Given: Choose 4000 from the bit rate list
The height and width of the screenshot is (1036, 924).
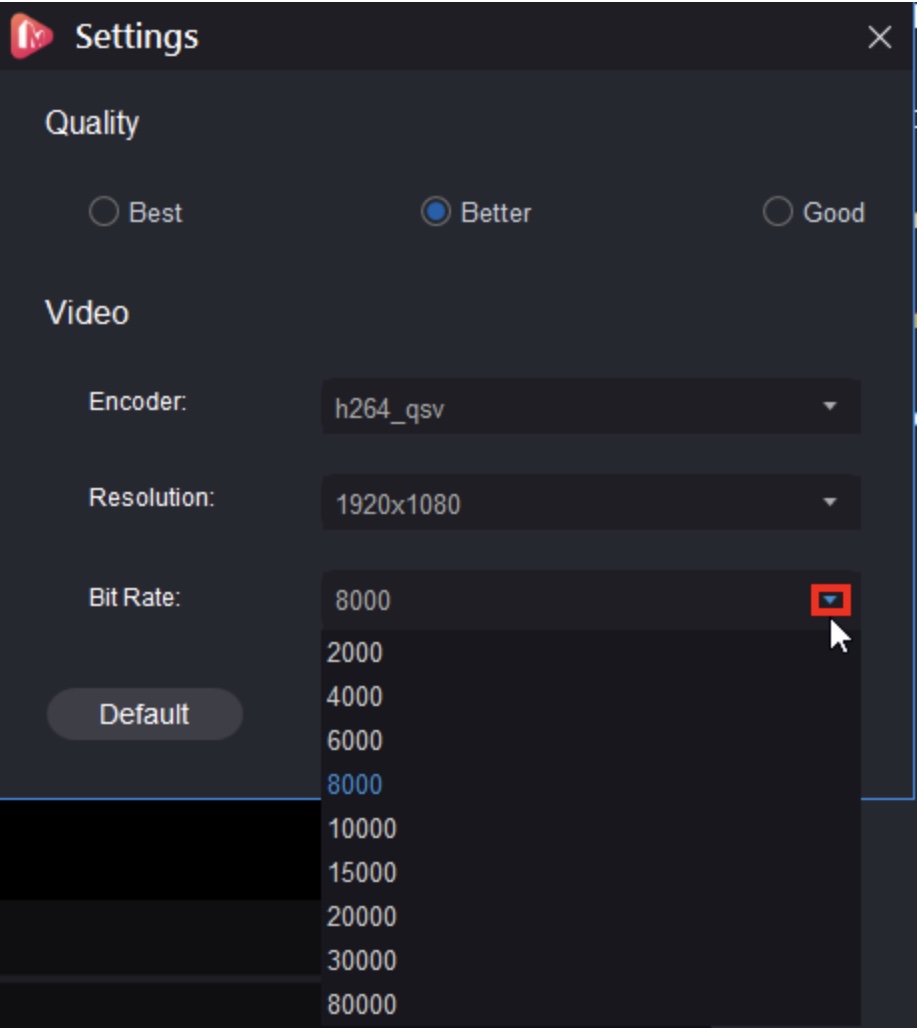Looking at the screenshot, I should tap(593, 699).
